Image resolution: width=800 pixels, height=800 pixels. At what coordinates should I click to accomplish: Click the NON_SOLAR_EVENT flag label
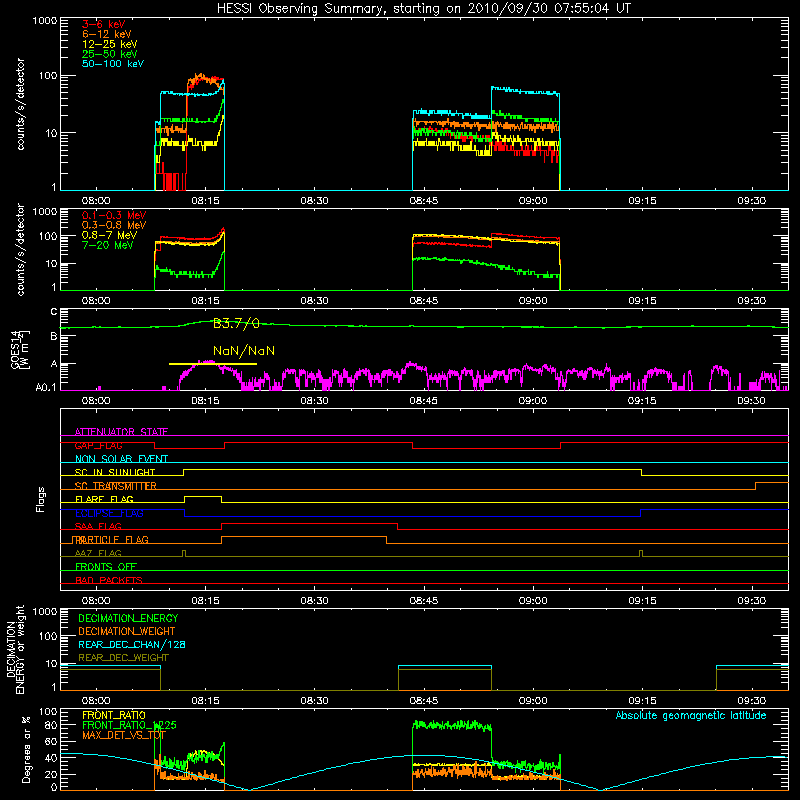121,459
